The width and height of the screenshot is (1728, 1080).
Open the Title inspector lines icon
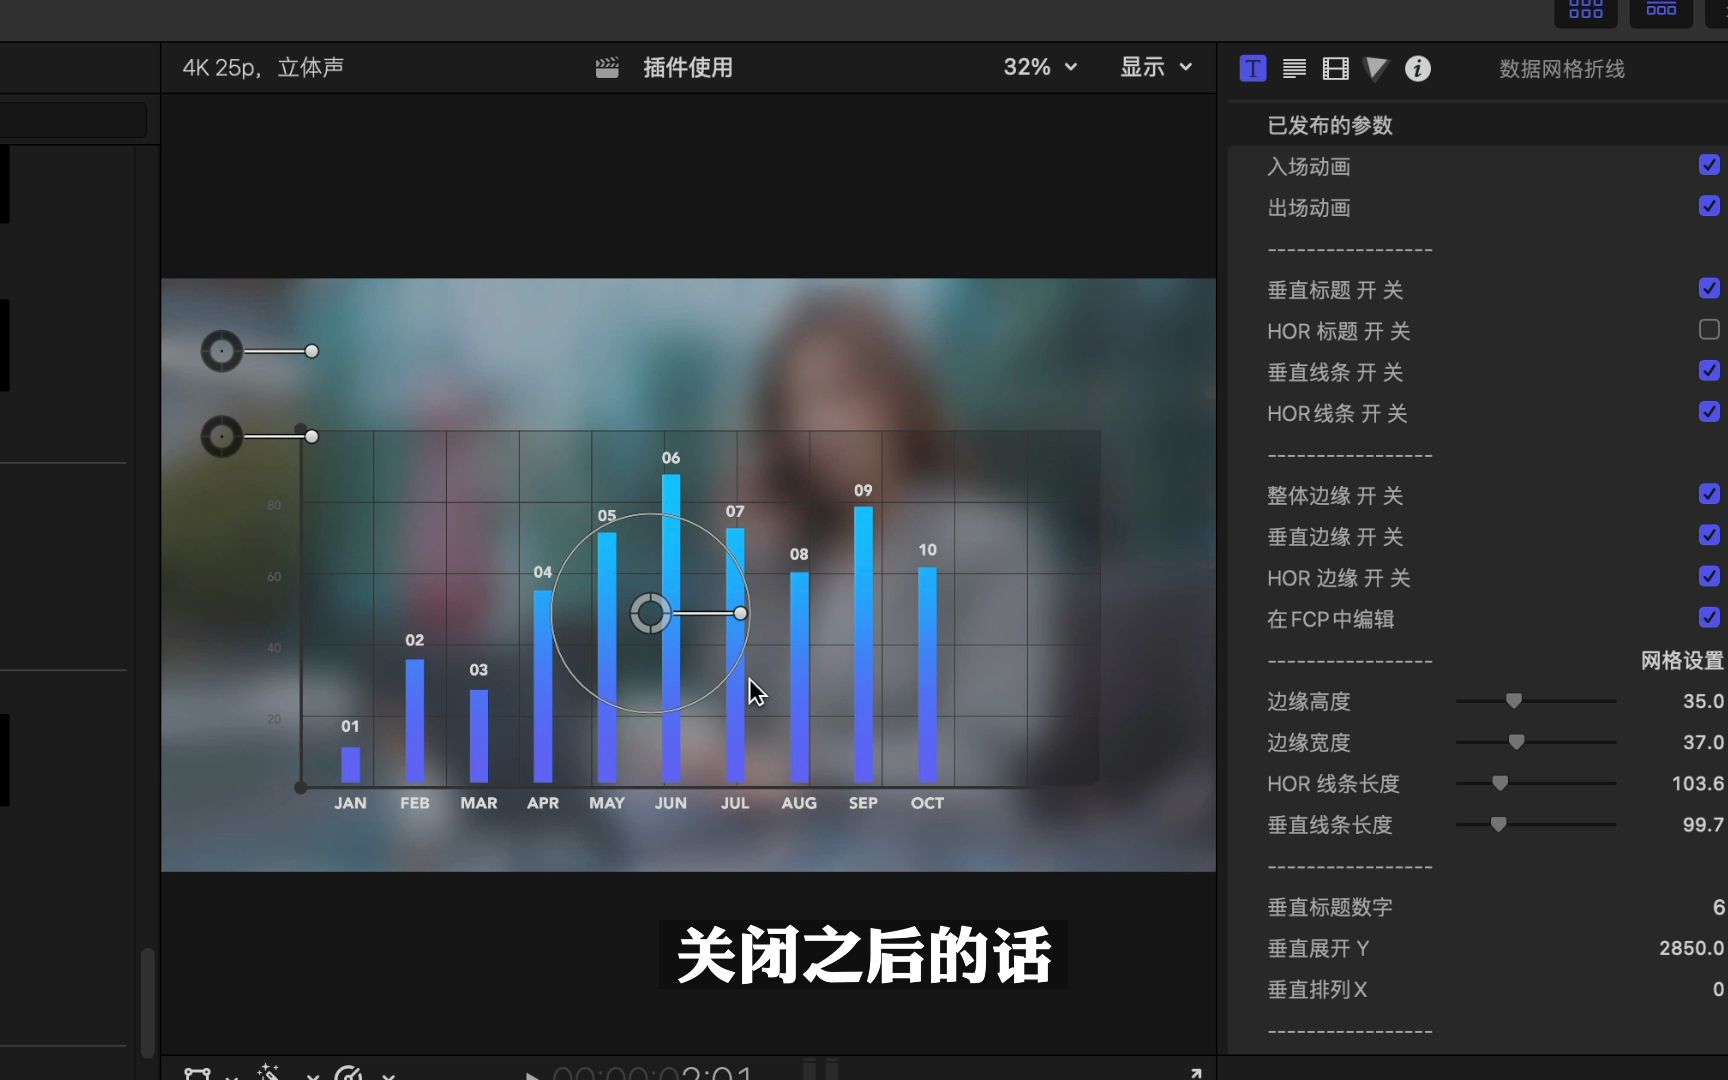(x=1294, y=68)
